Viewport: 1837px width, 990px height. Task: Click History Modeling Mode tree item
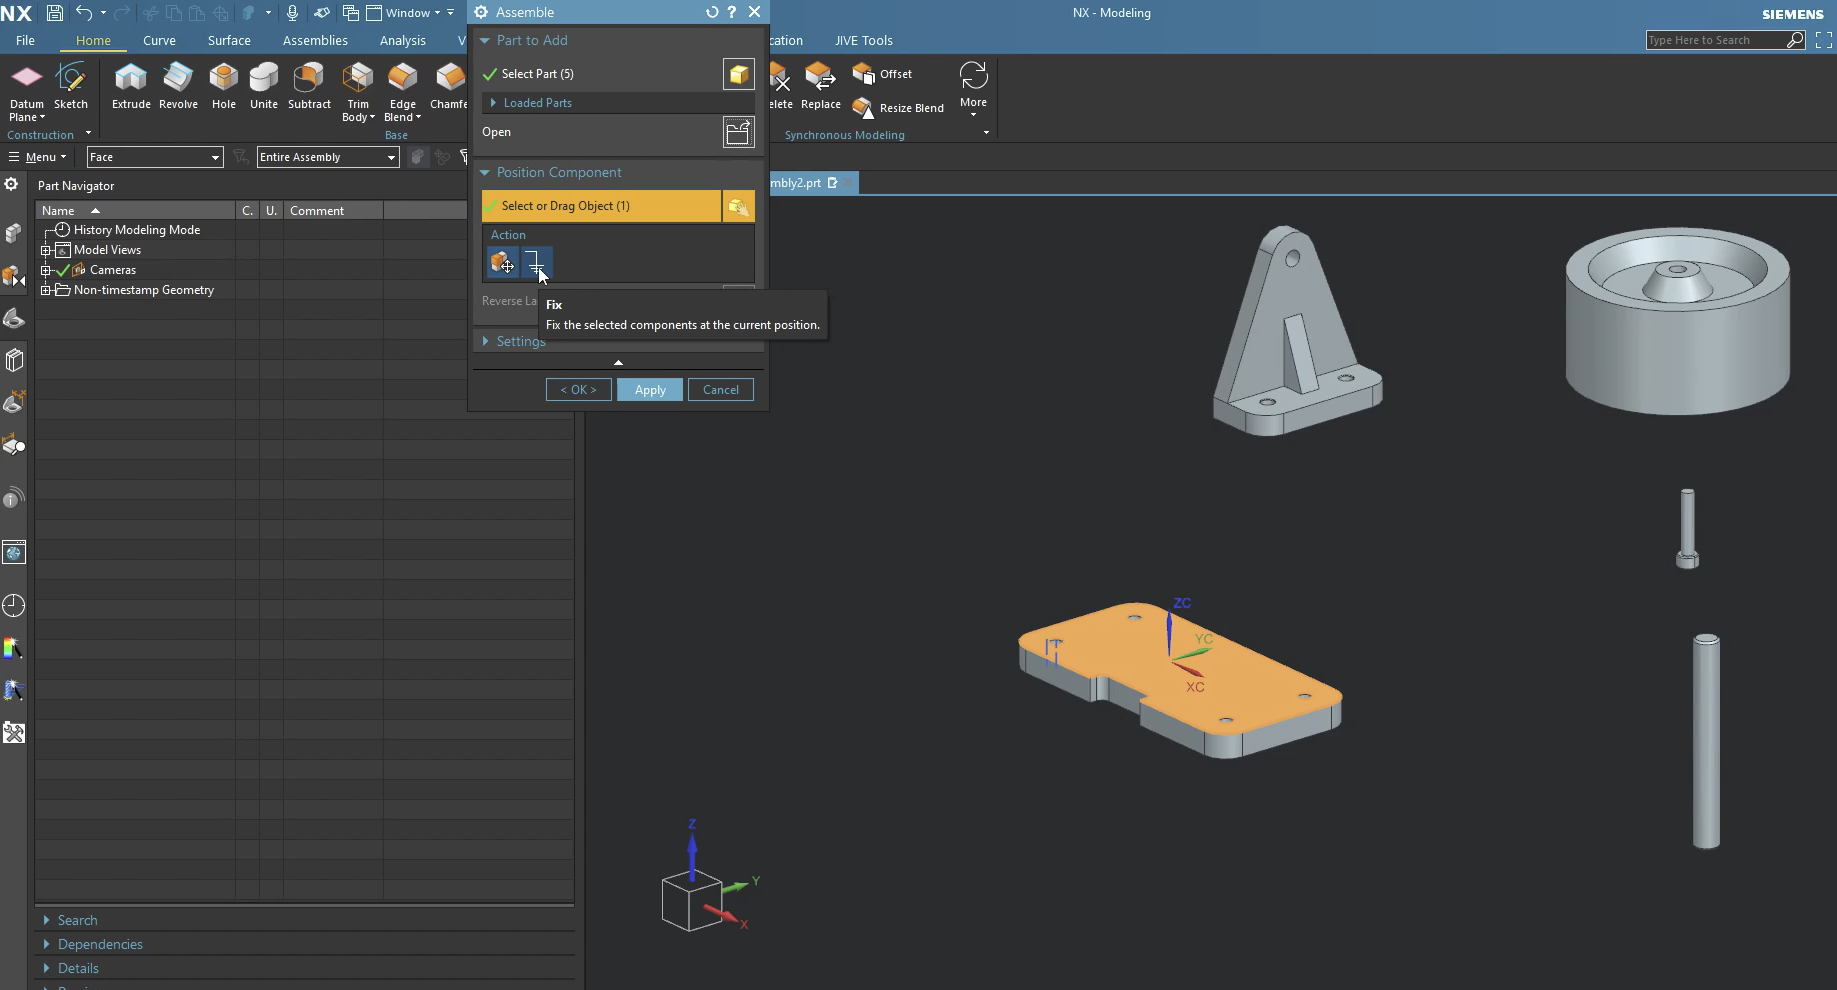click(137, 230)
